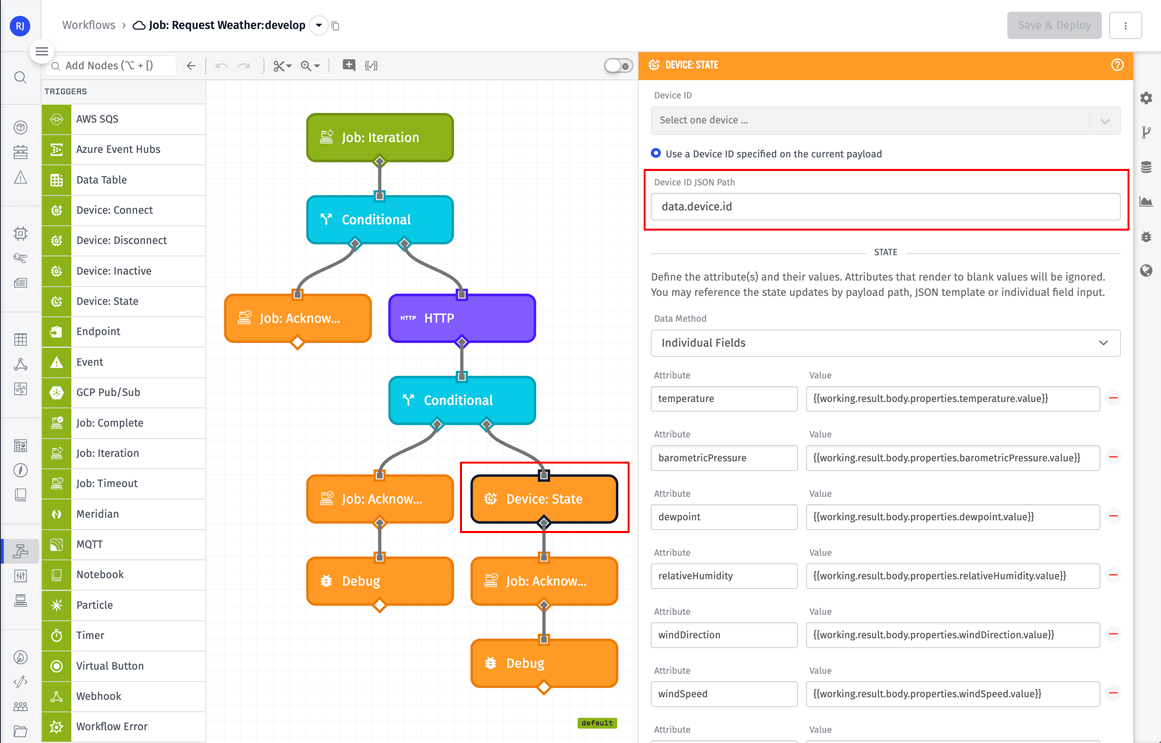The height and width of the screenshot is (743, 1161).
Task: Click the workflows icon in left sidebar
Action: 21,550
